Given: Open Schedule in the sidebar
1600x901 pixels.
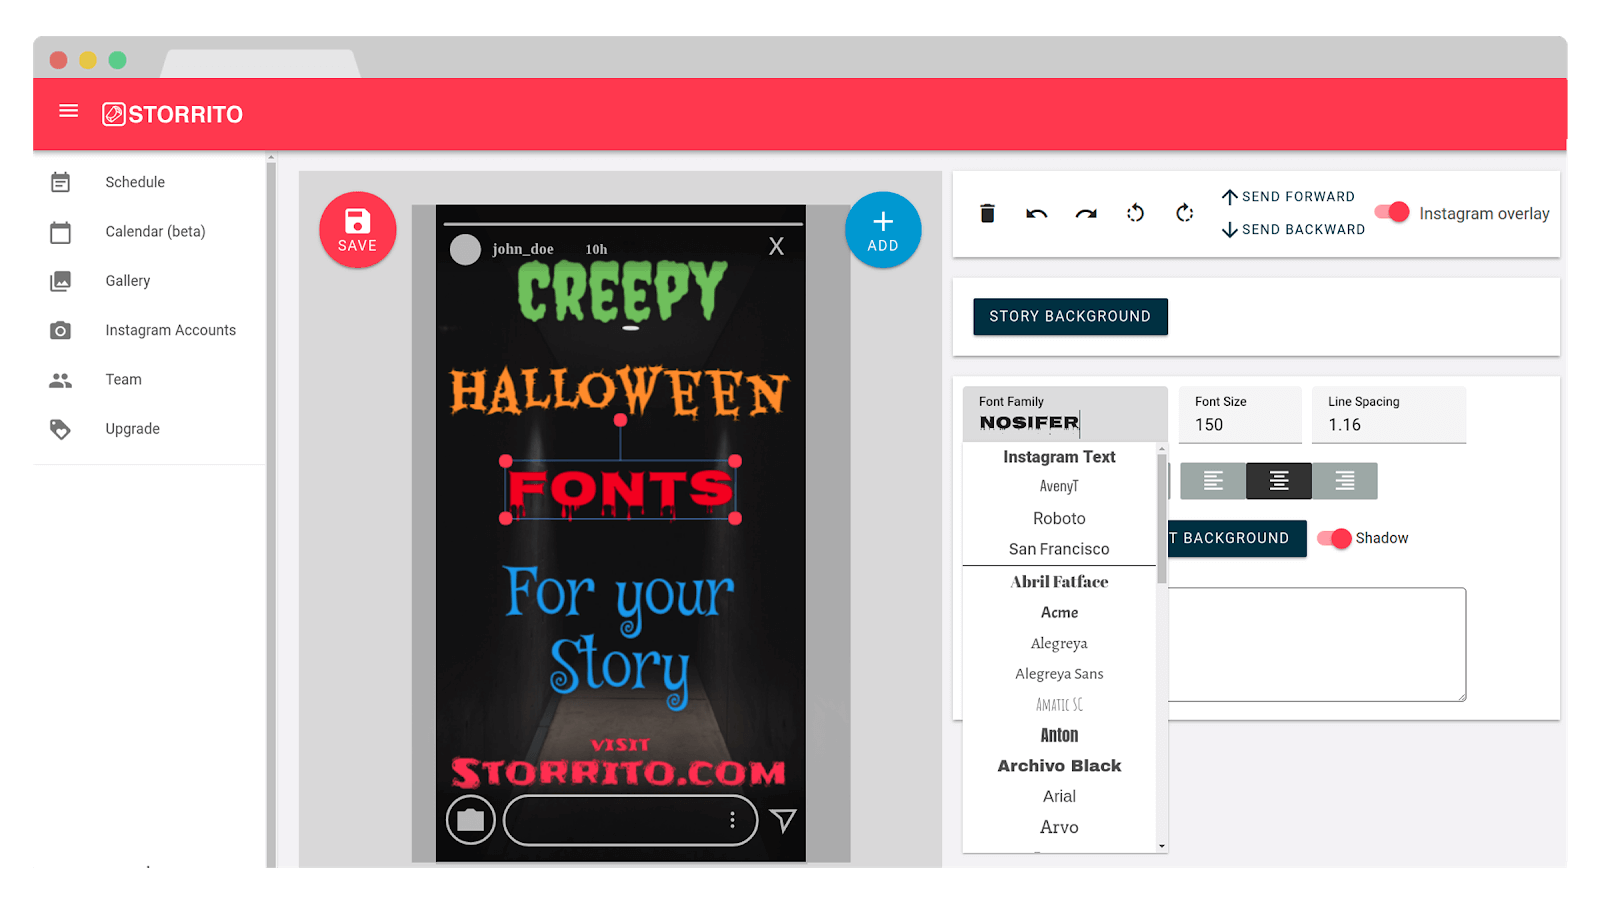Looking at the screenshot, I should pos(135,182).
